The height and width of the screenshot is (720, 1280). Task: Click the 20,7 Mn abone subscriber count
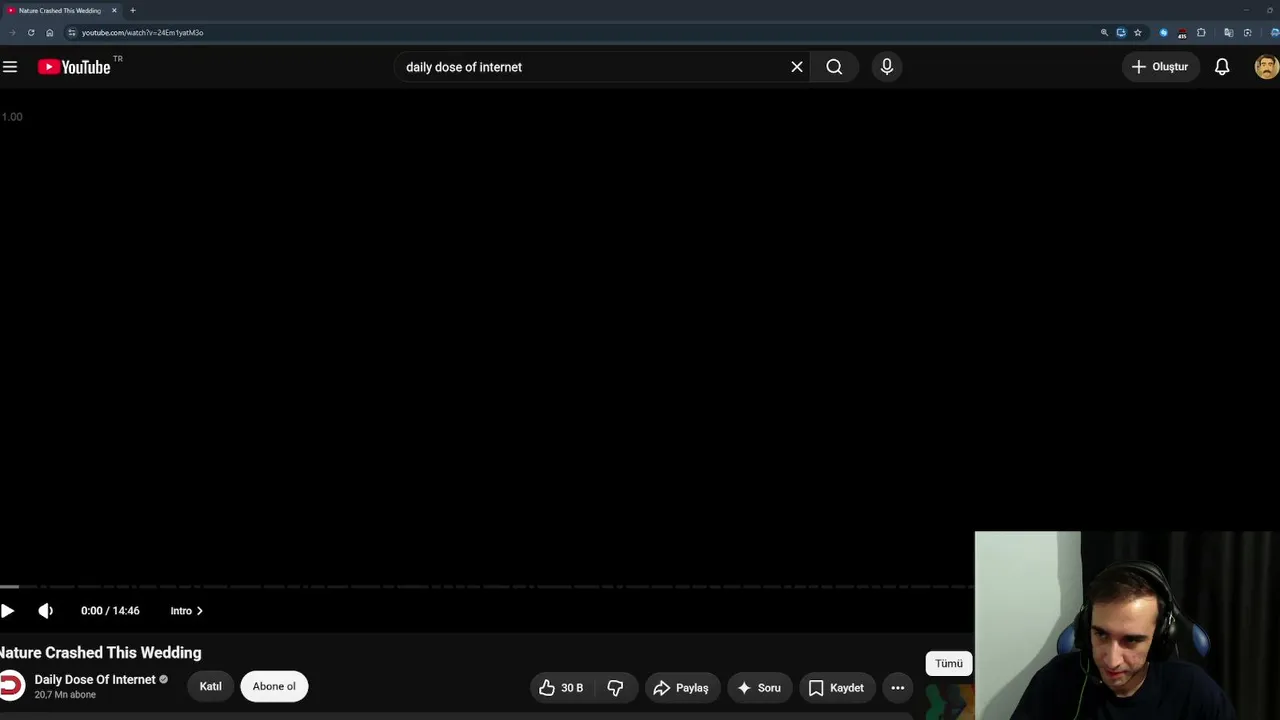tap(65, 695)
